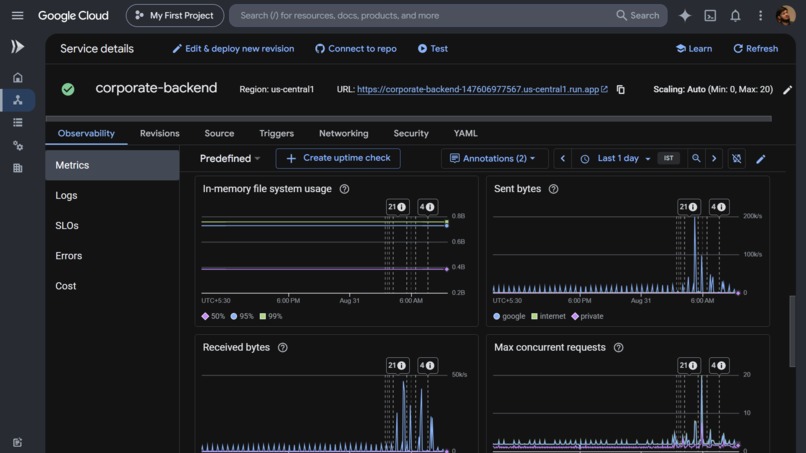Switch to the Triggers tab
Image resolution: width=806 pixels, height=453 pixels.
coord(277,133)
